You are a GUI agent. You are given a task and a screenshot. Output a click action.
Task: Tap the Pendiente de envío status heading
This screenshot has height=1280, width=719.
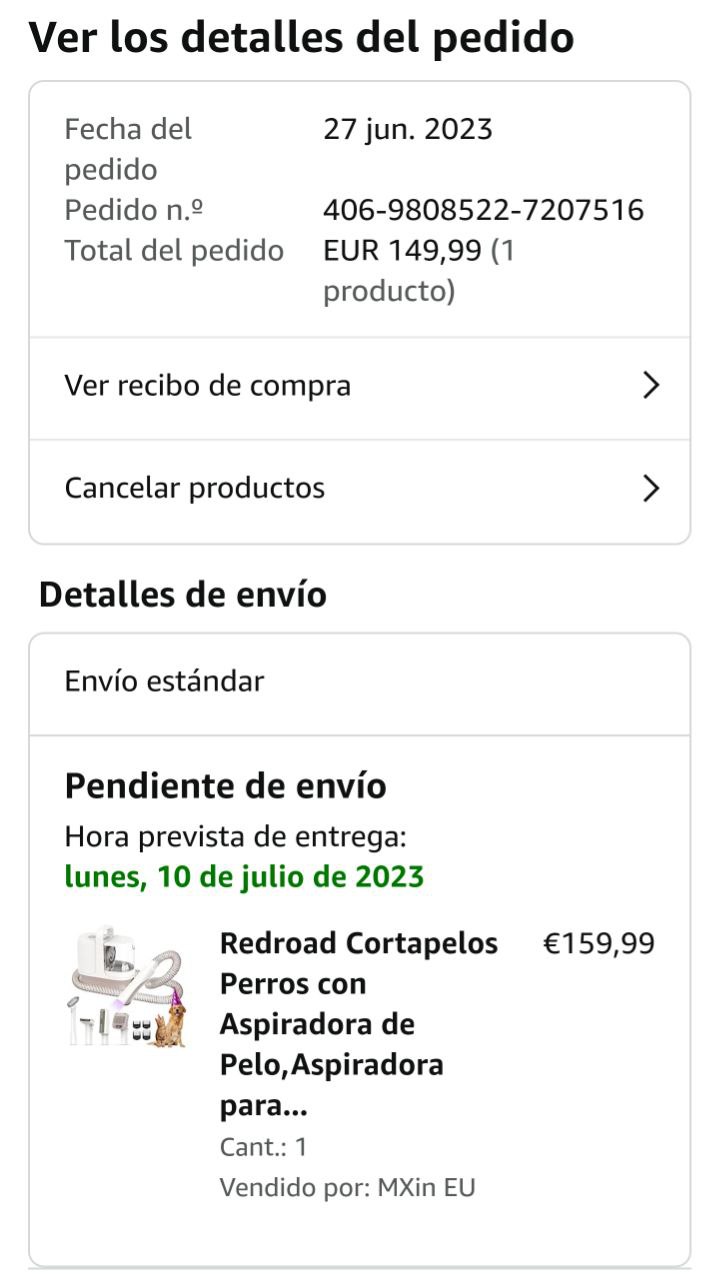225,786
